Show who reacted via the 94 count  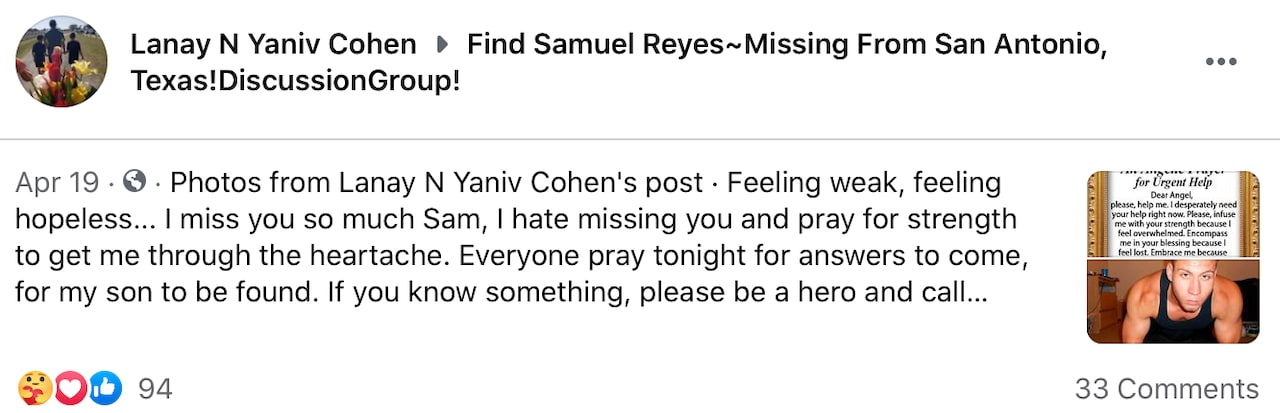coord(155,388)
